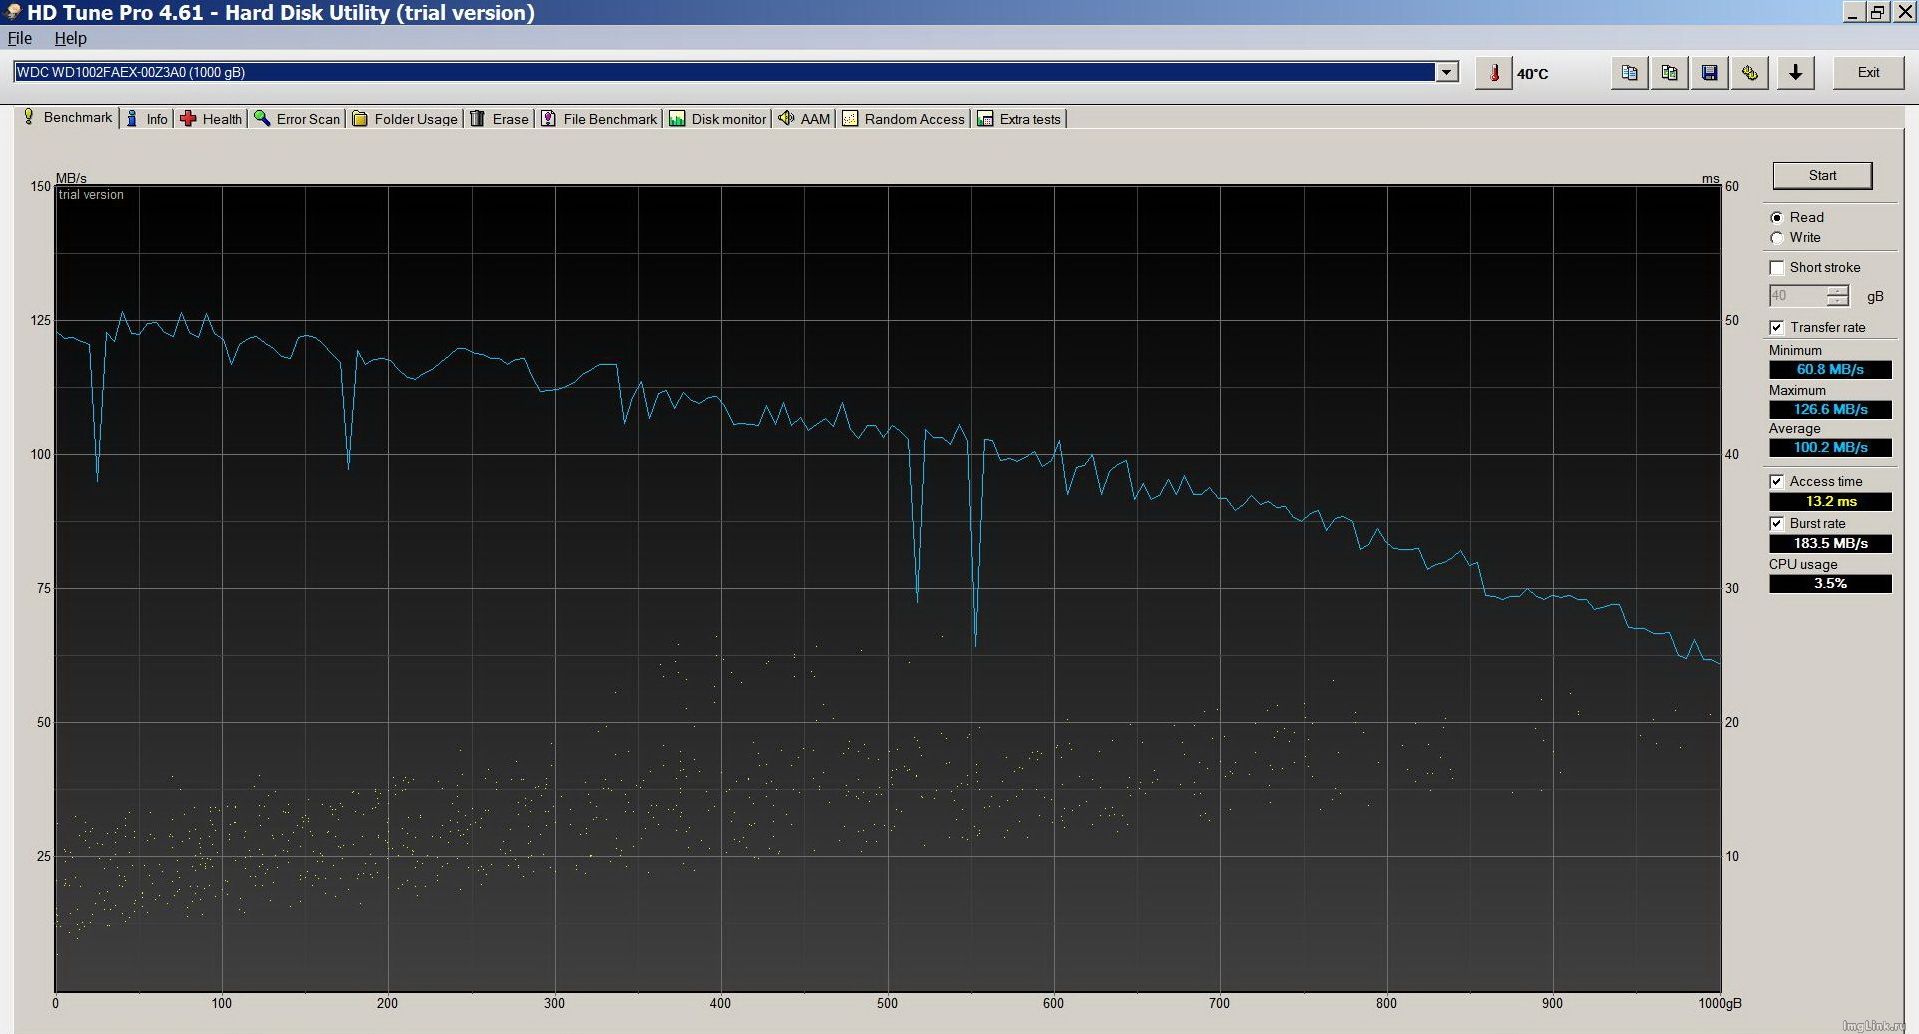Show the Disk monitor tab
The image size is (1919, 1034).
(x=717, y=119)
